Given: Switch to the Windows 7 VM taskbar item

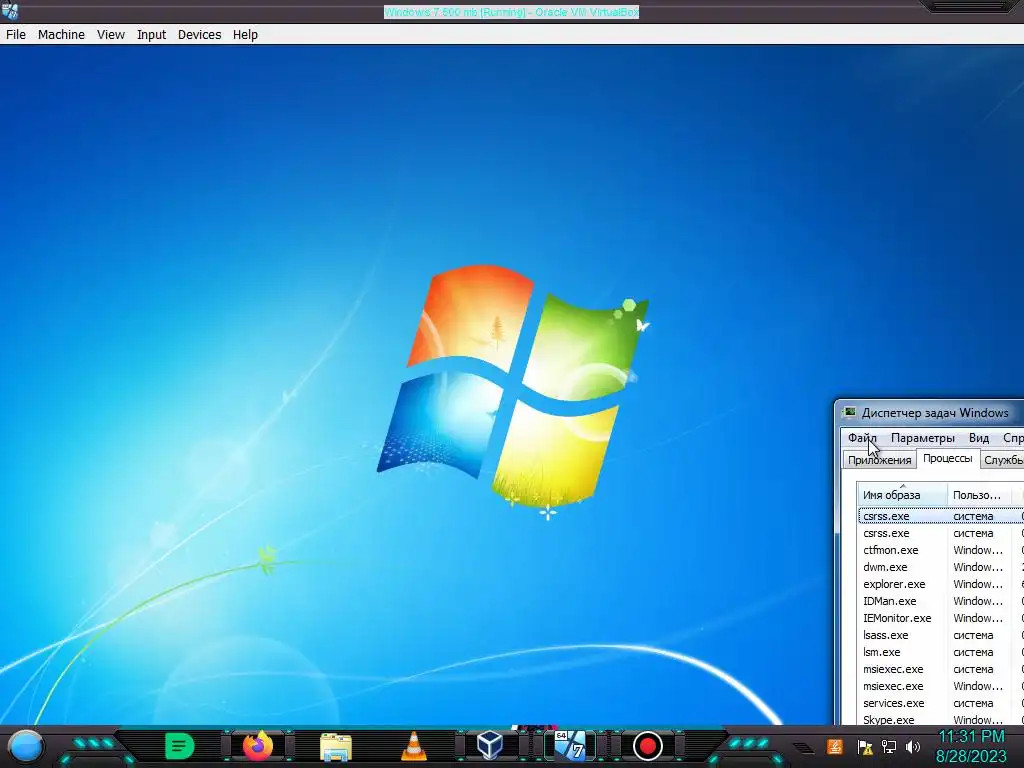Looking at the screenshot, I should pos(569,745).
